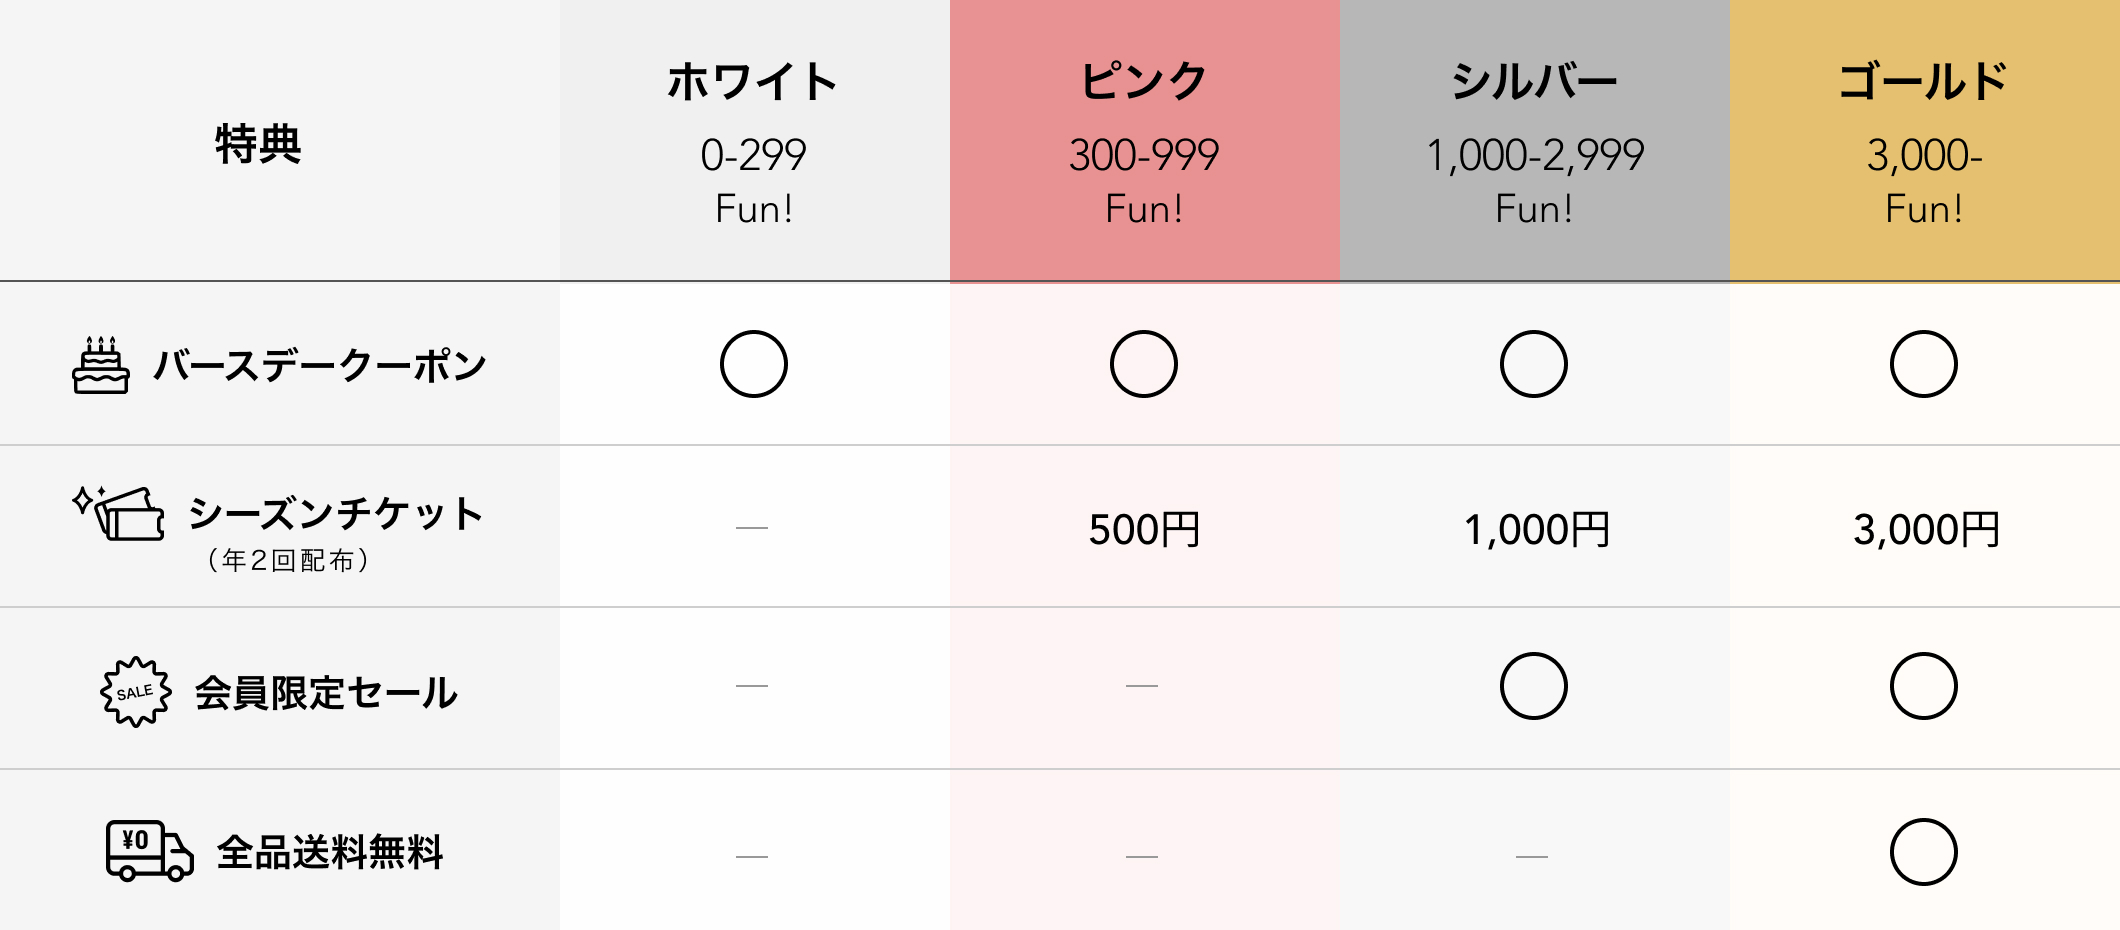Click the ¥0 delivery truck icon

(x=148, y=851)
